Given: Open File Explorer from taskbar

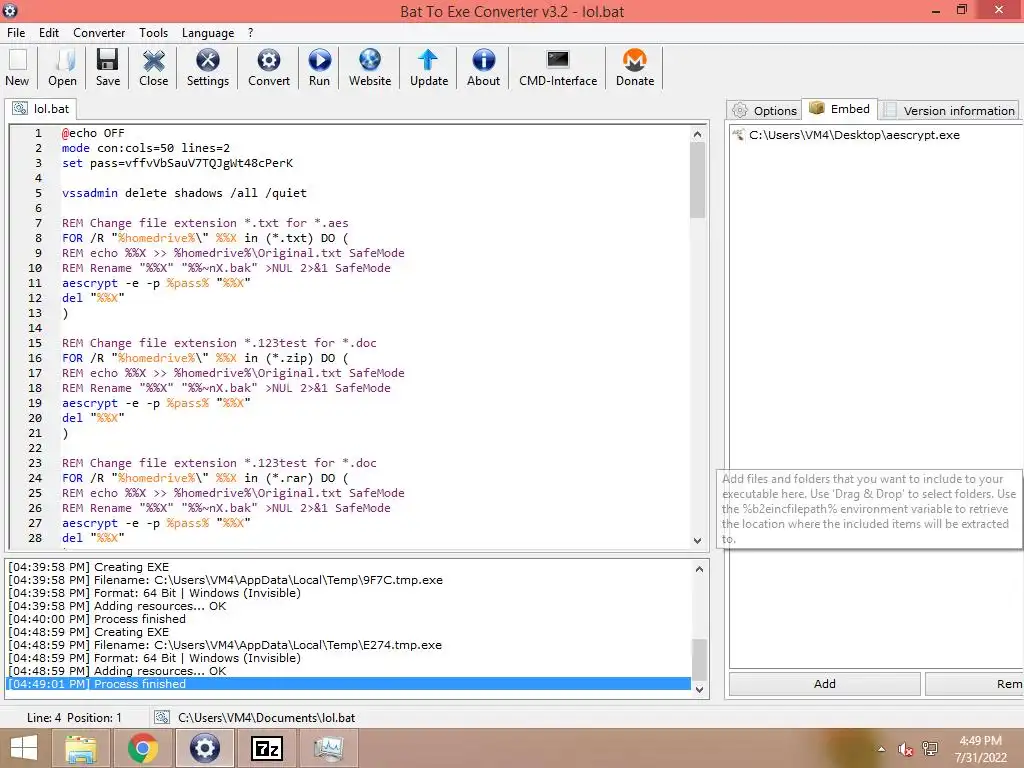Looking at the screenshot, I should coord(81,748).
